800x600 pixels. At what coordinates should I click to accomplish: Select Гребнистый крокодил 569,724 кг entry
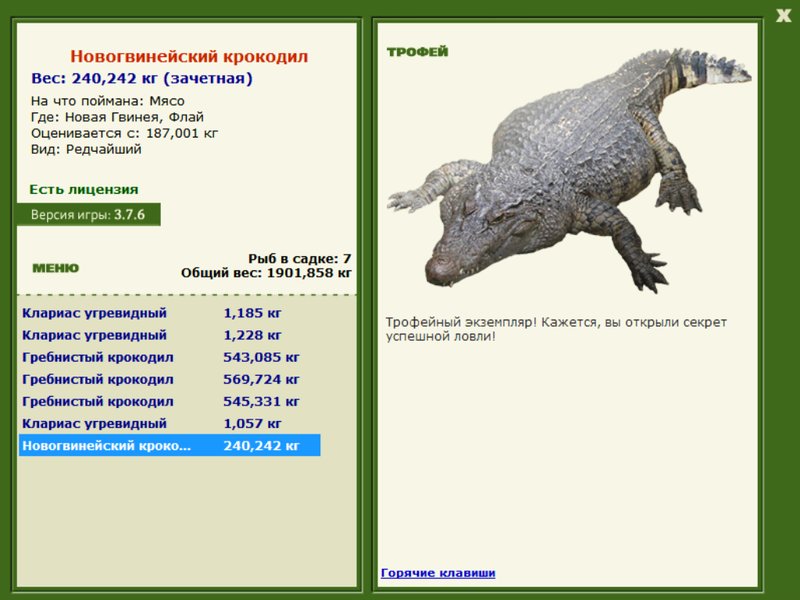coord(169,380)
